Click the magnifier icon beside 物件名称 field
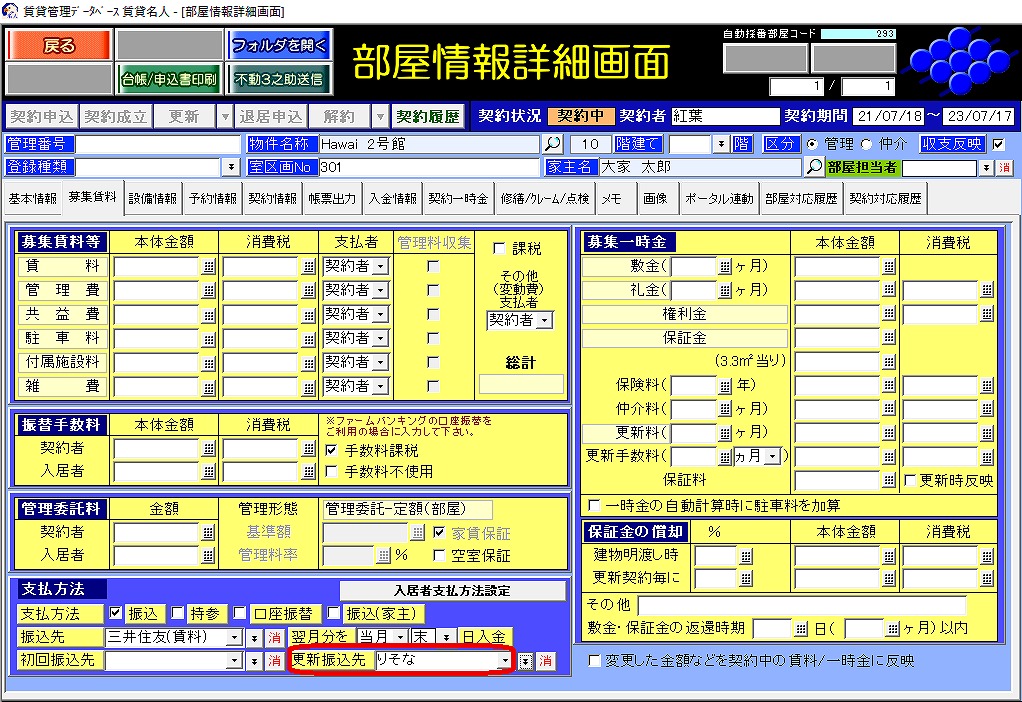This screenshot has height=702, width=1022. [553, 144]
